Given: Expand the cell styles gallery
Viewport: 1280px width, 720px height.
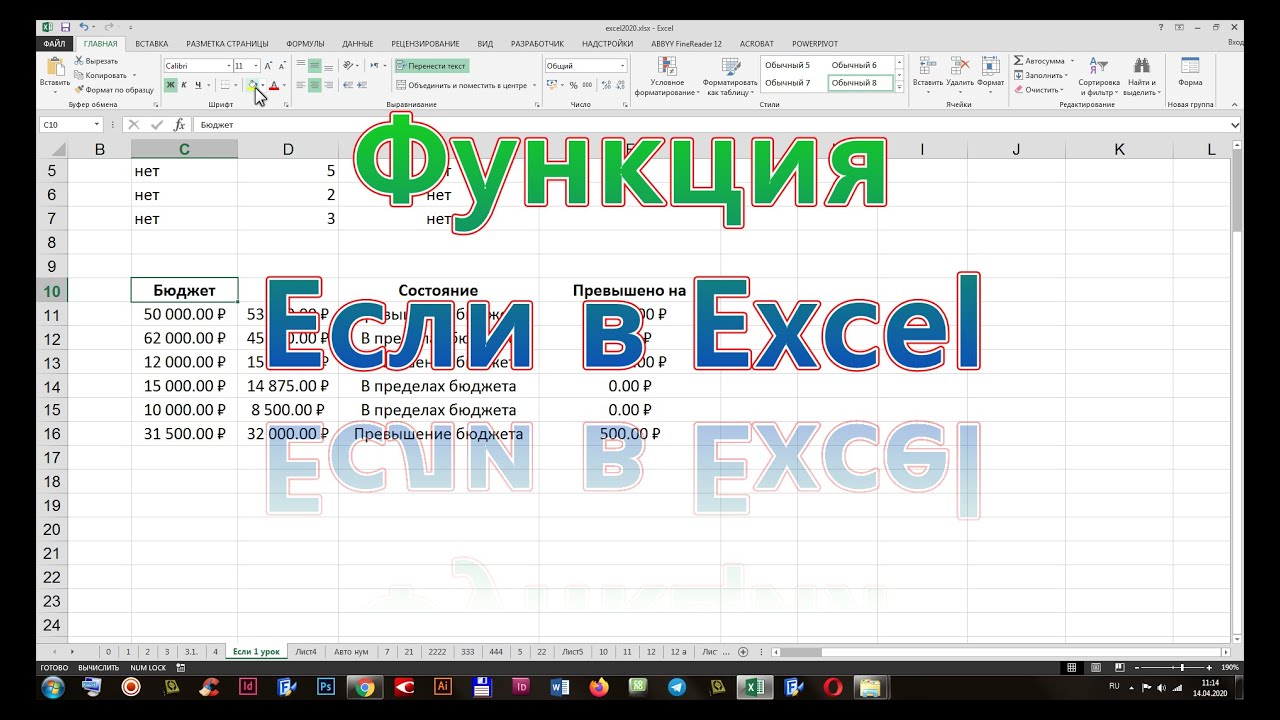Looking at the screenshot, I should (x=899, y=89).
